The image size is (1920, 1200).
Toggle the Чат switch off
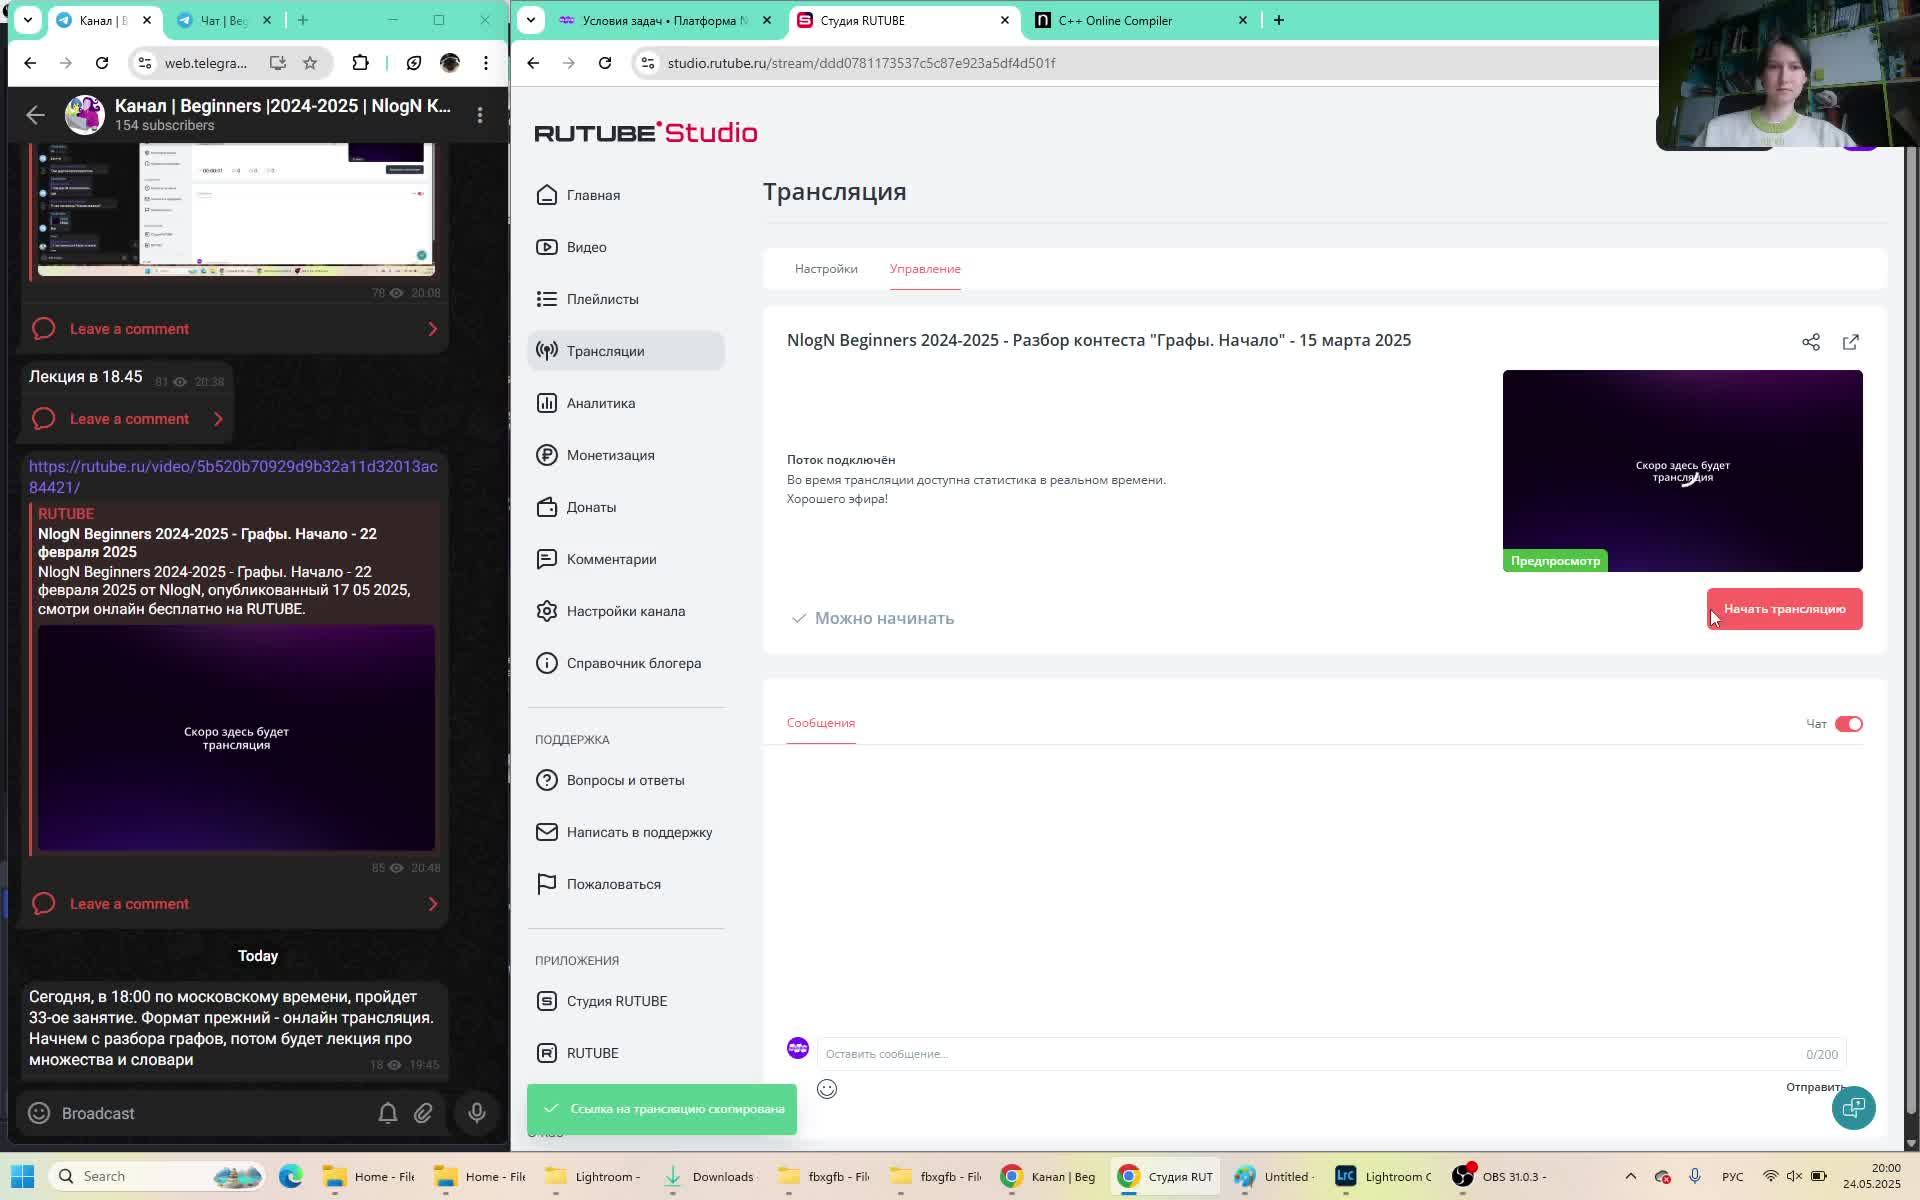(x=1848, y=724)
